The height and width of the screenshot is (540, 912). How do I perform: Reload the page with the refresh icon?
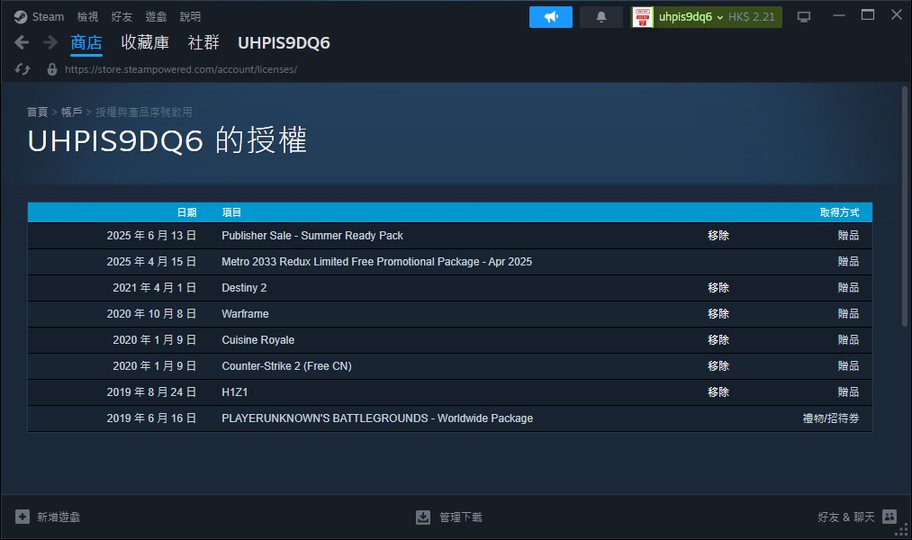(x=22, y=70)
